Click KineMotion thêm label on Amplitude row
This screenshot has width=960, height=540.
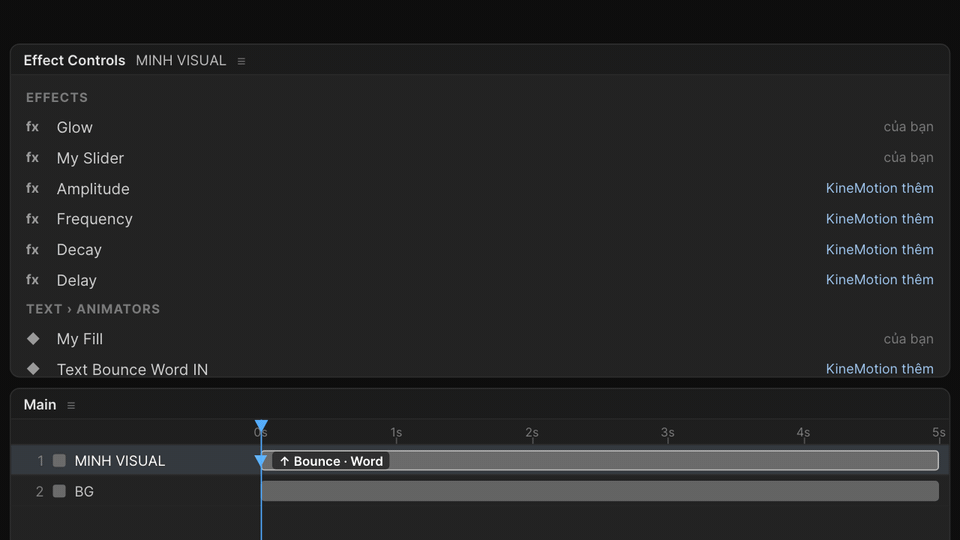pos(879,188)
